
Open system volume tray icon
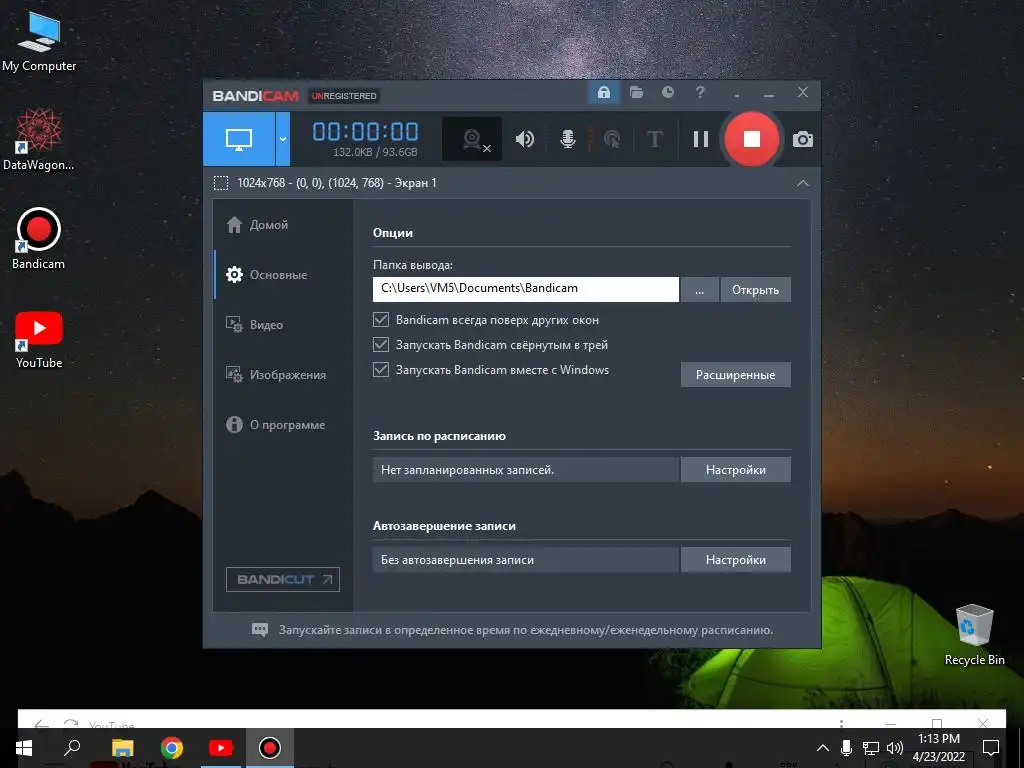[x=895, y=748]
